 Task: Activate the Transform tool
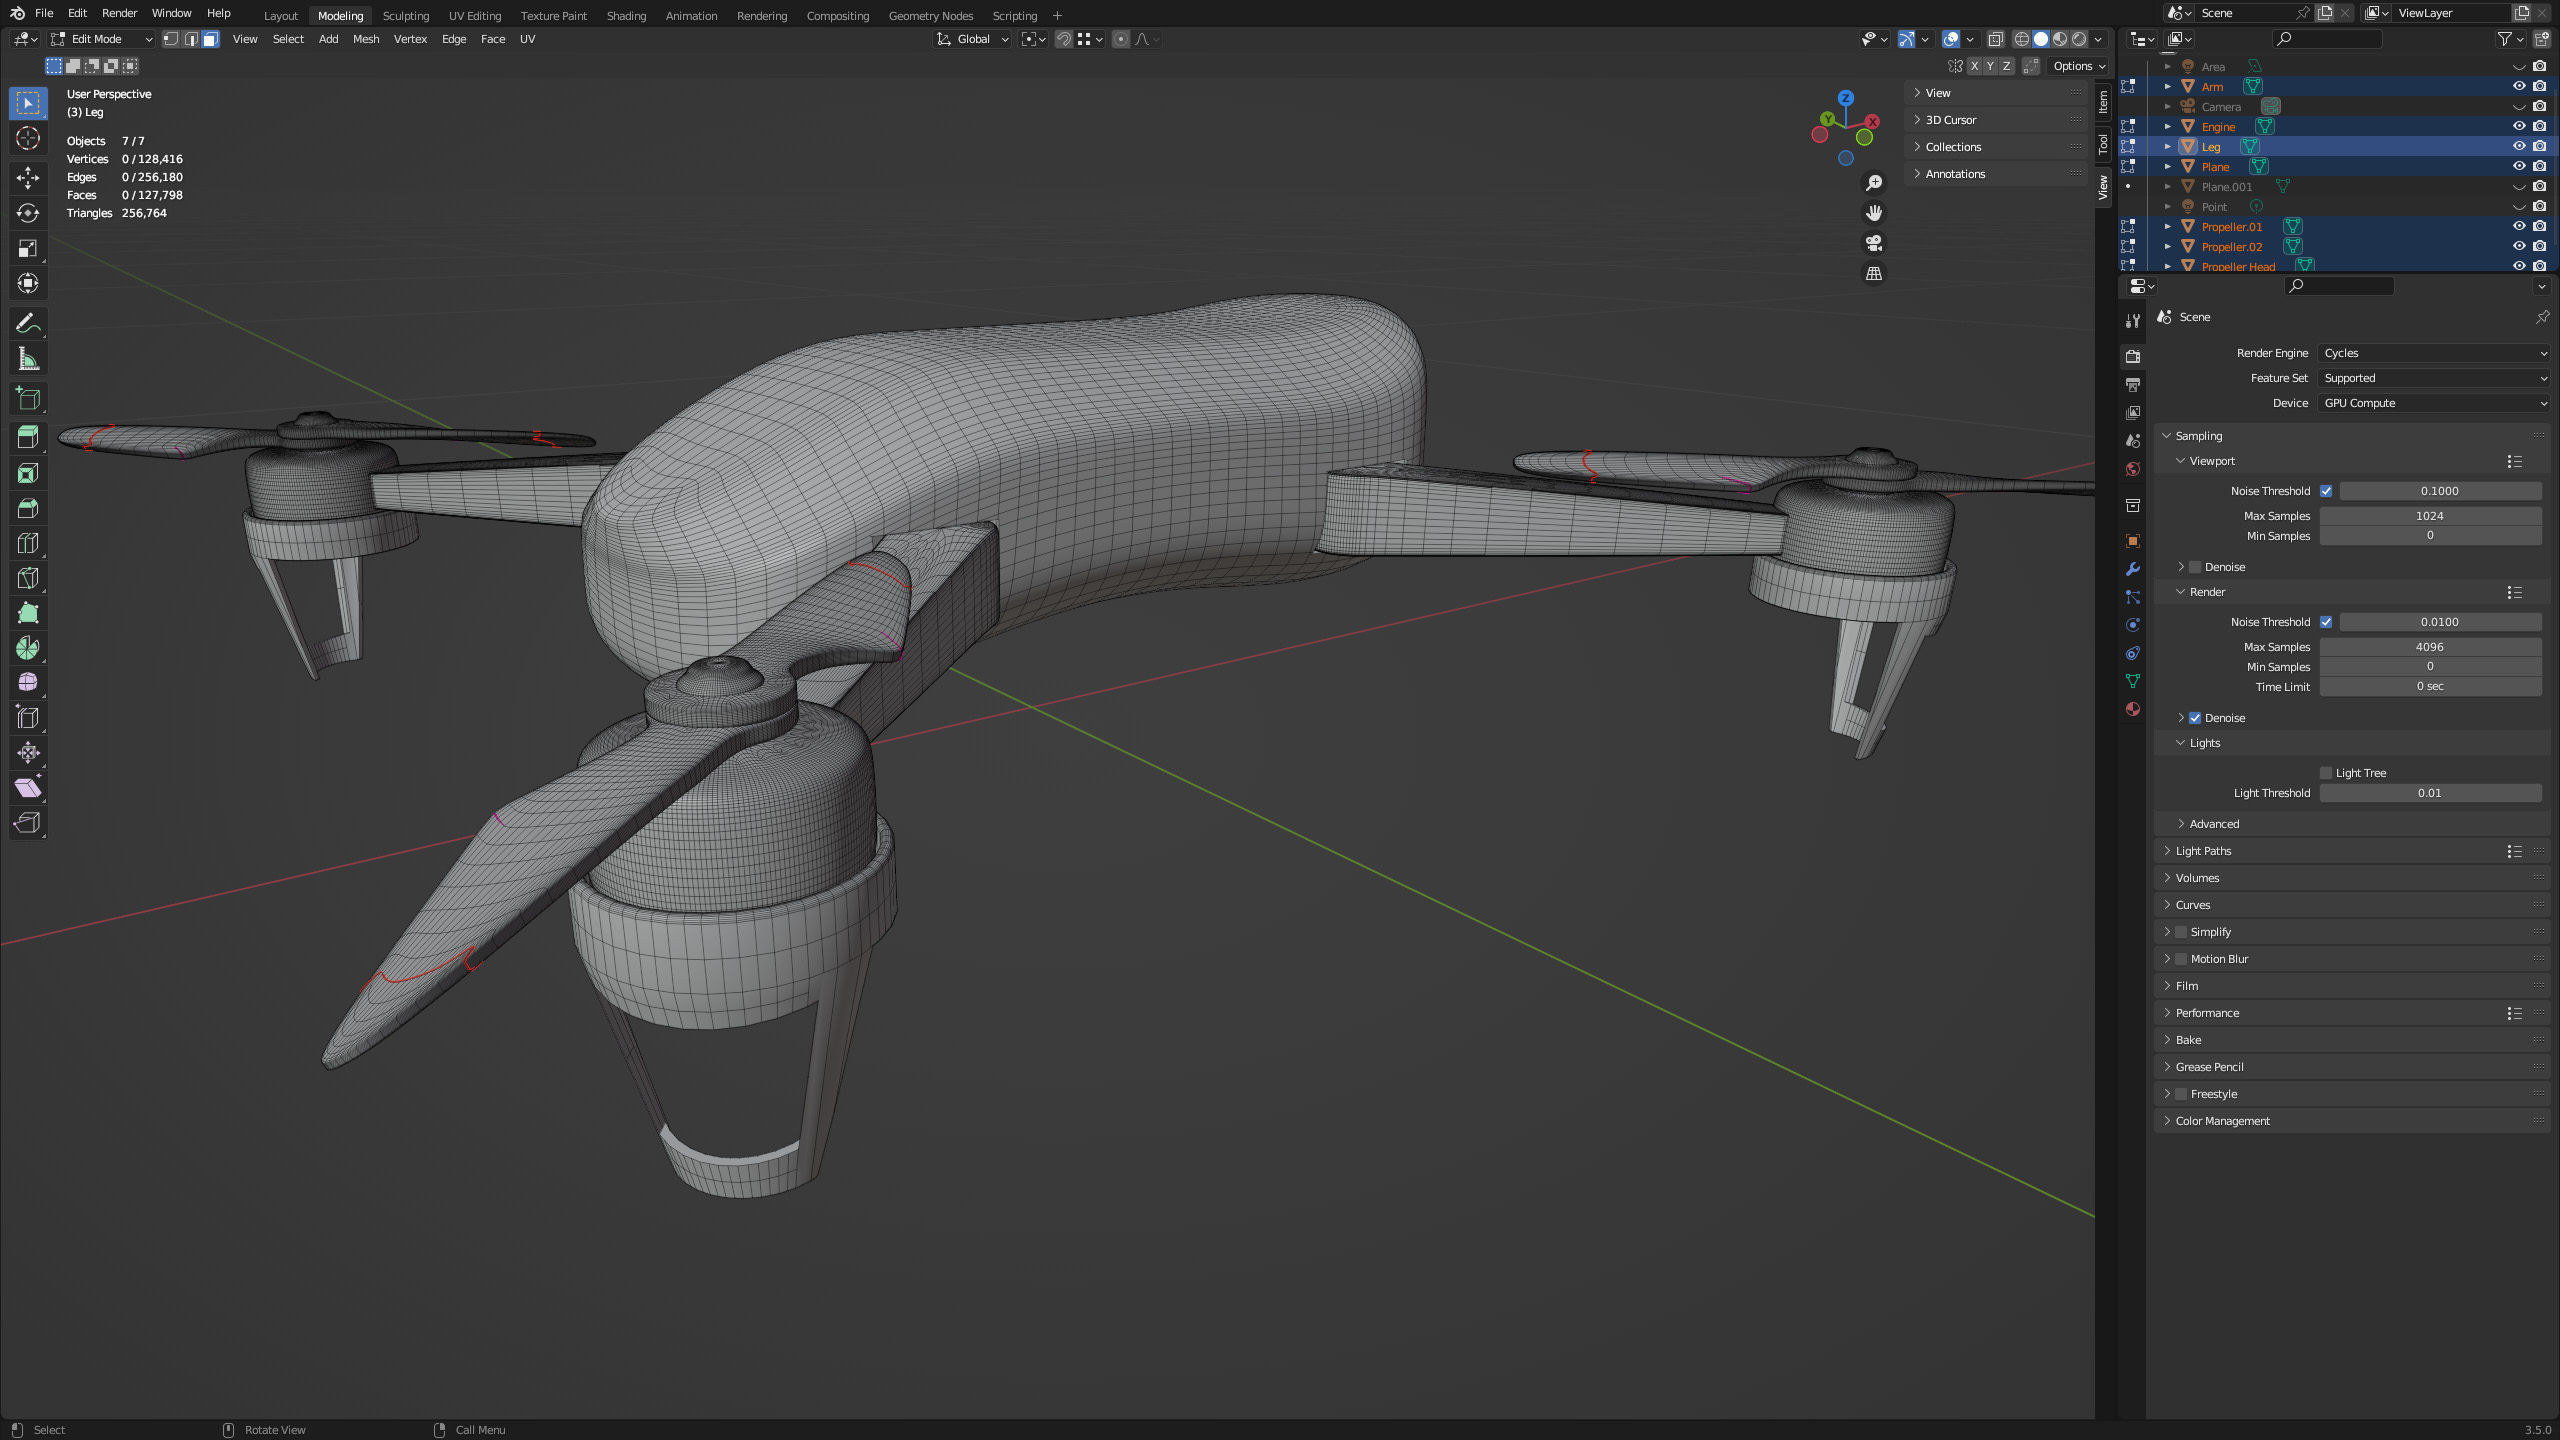28,283
